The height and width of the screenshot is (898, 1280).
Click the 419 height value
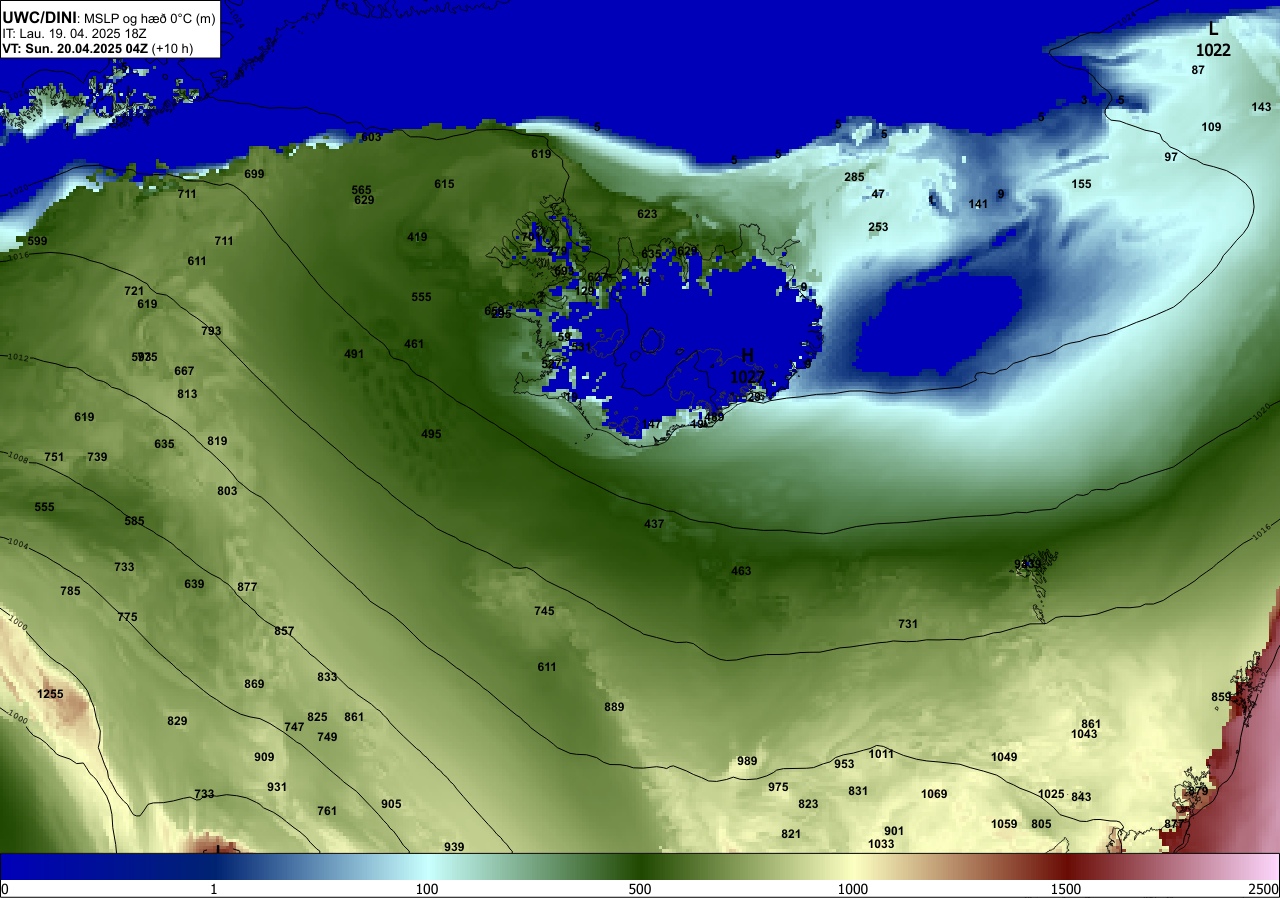(x=417, y=237)
